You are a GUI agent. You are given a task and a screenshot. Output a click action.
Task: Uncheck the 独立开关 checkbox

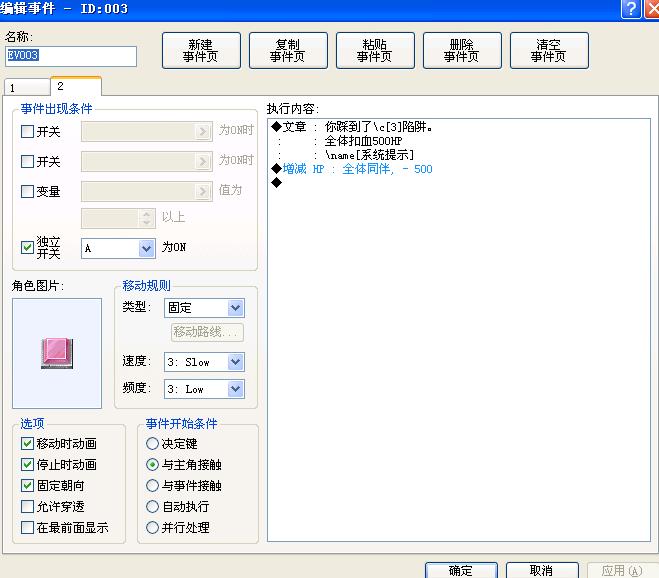[27, 247]
